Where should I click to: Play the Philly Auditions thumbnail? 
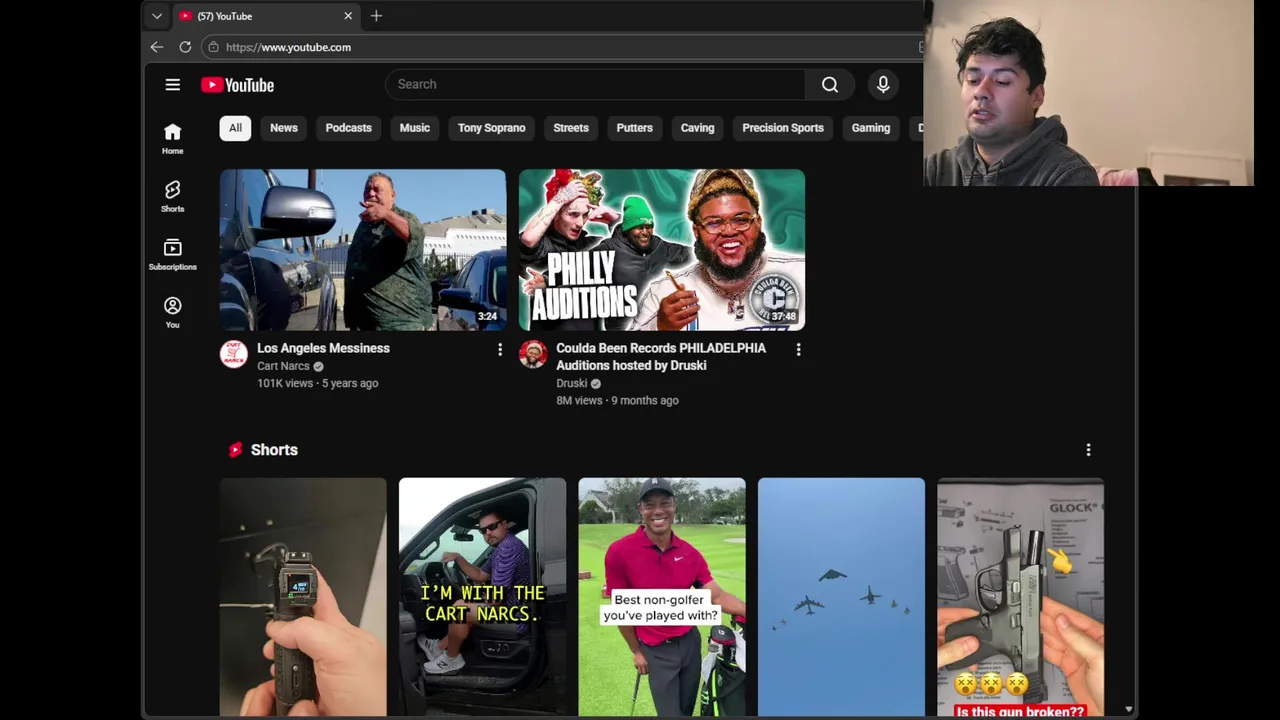coord(662,250)
